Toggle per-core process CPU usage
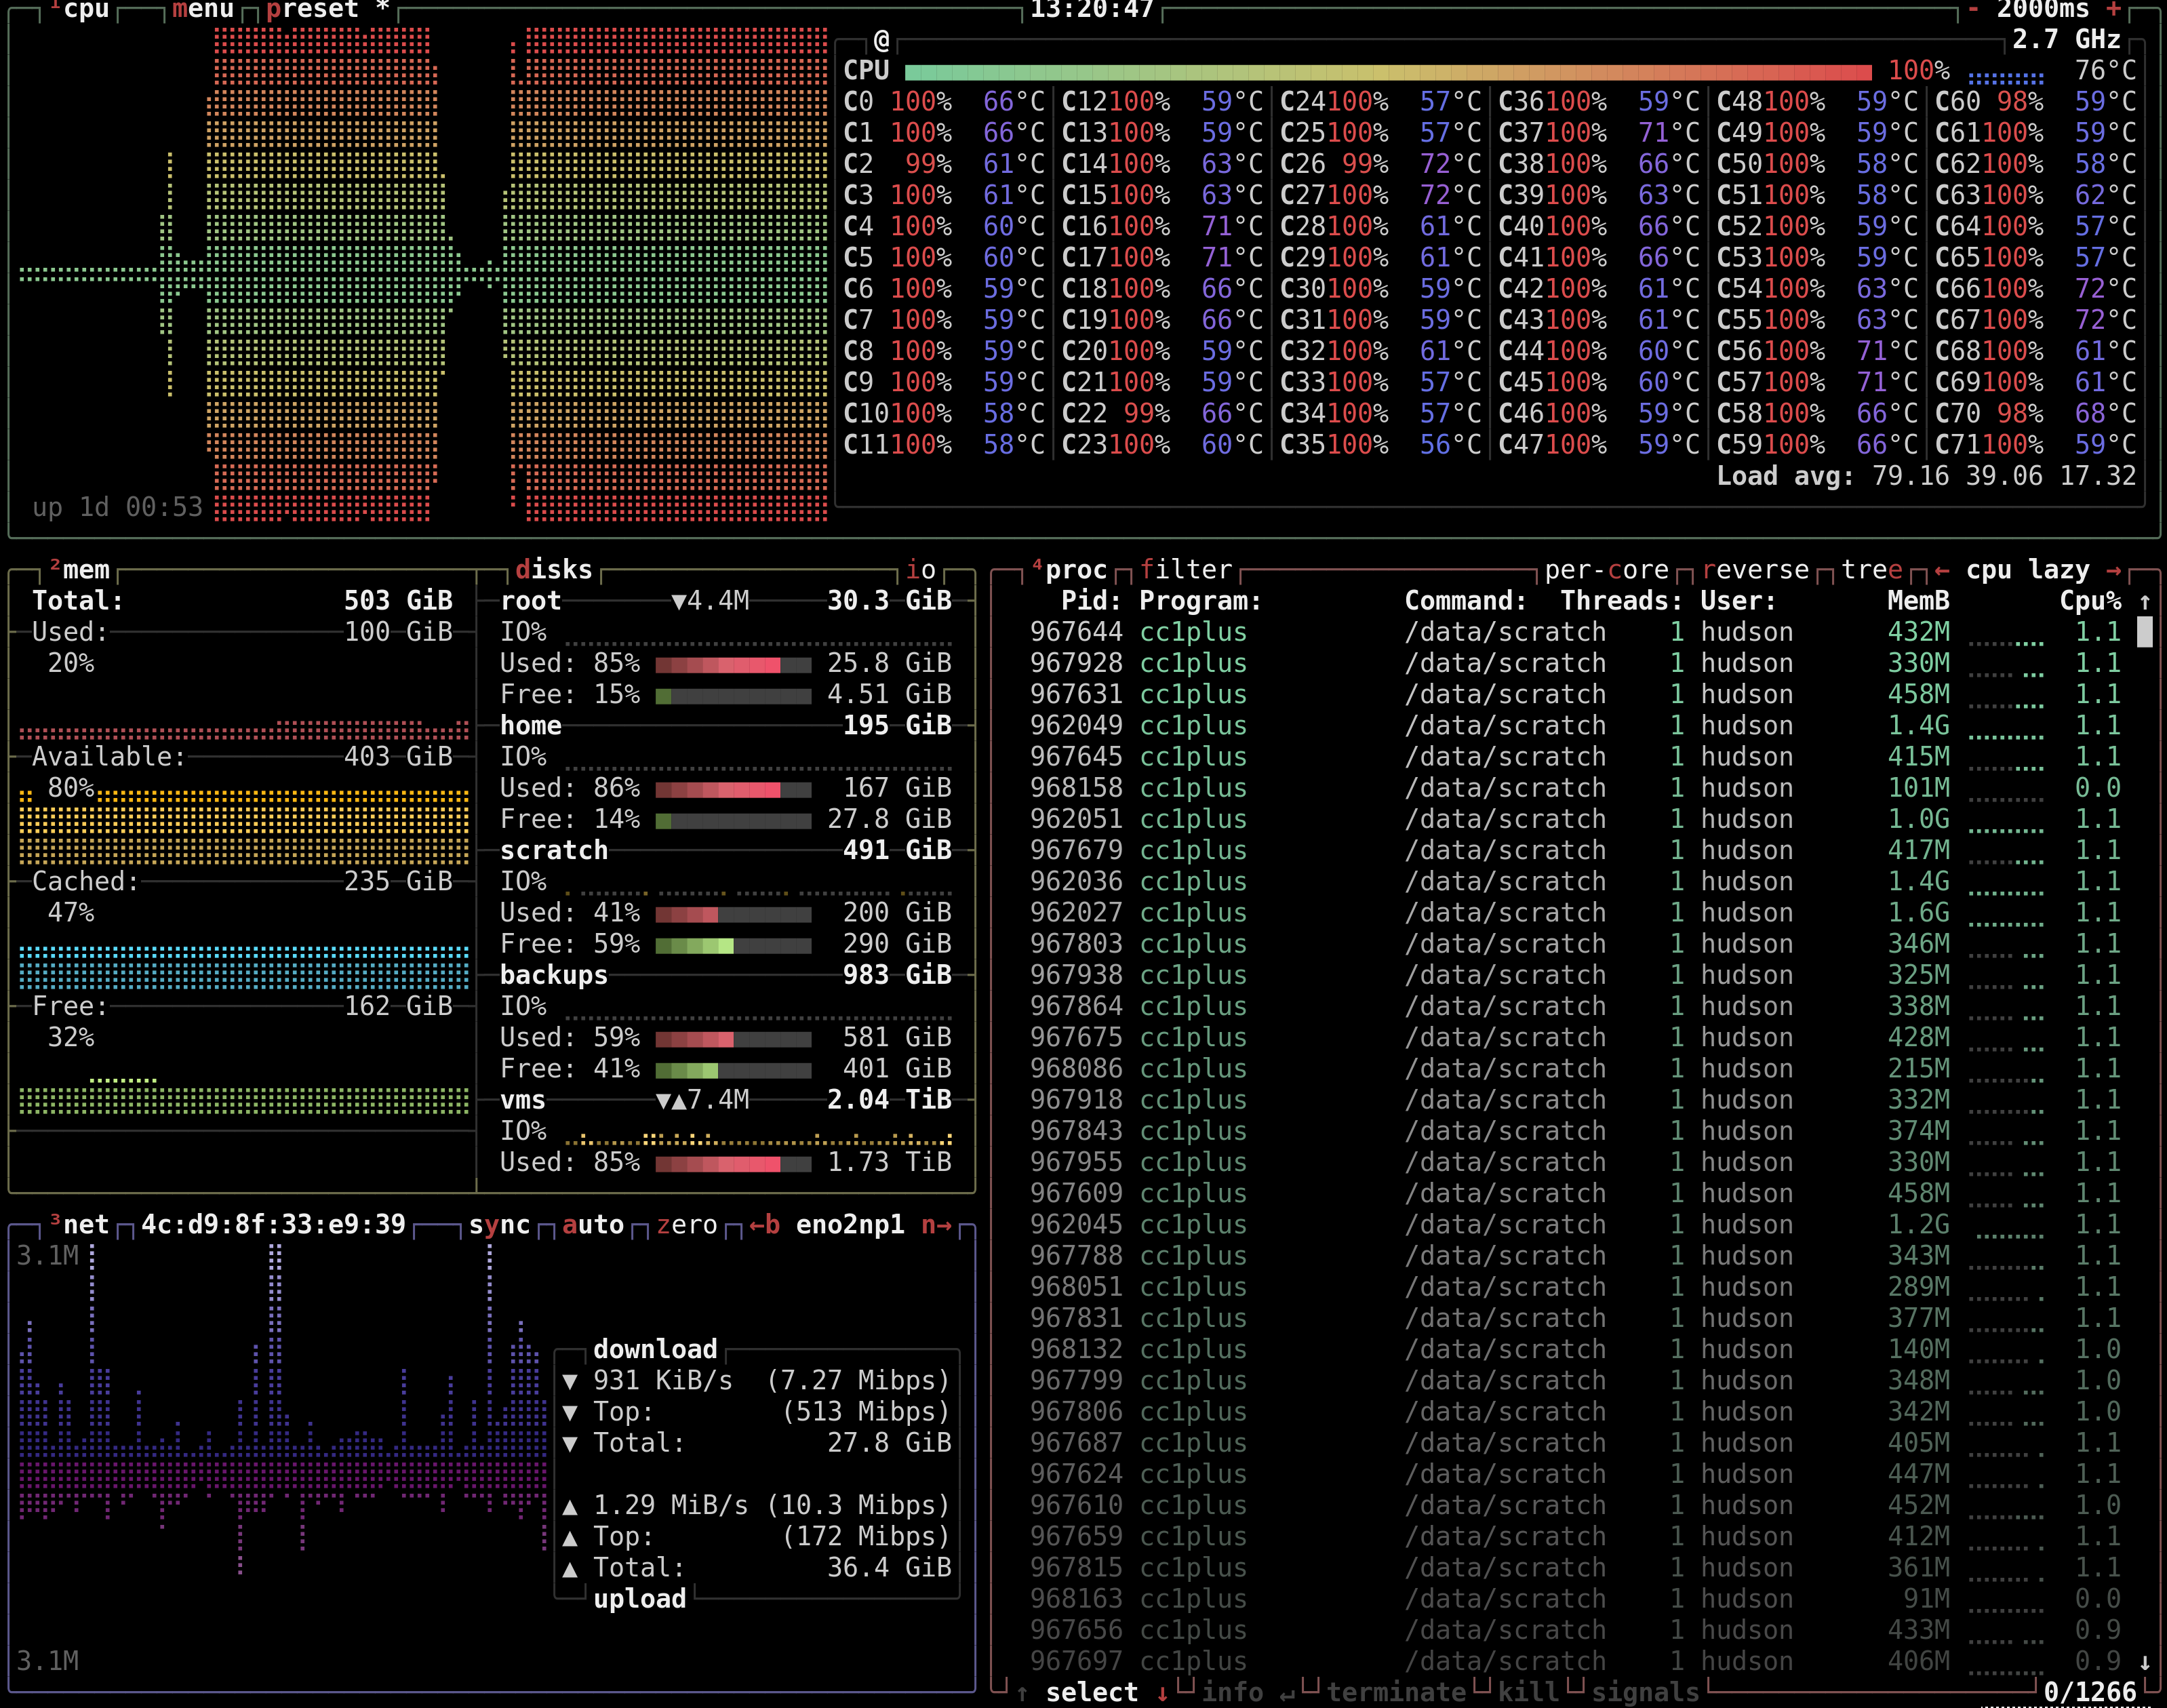Screen dimensions: 2167x1708 coord(1606,570)
